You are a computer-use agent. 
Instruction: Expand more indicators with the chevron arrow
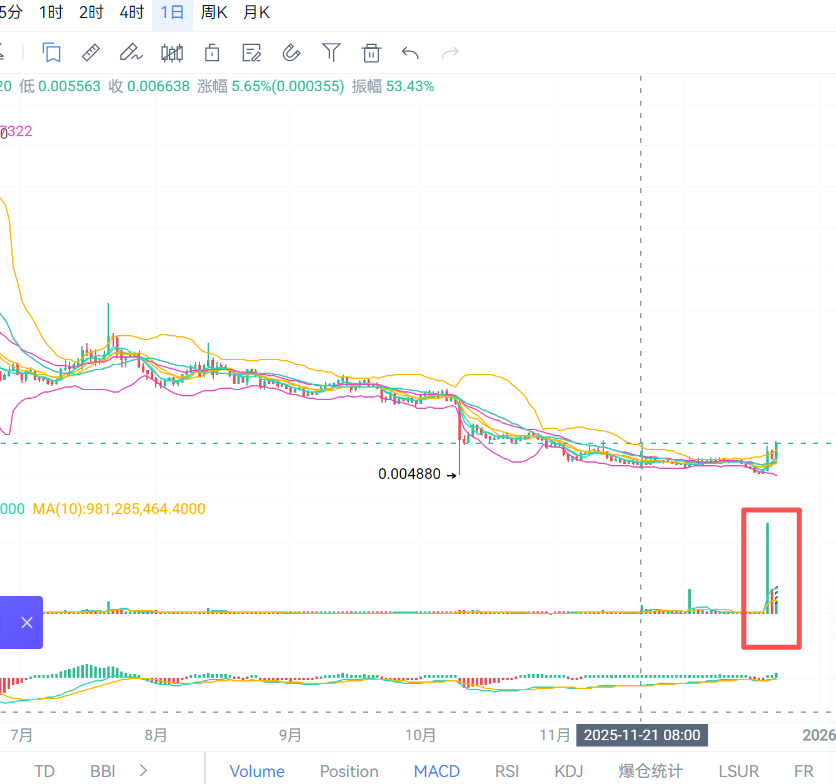coord(143,771)
